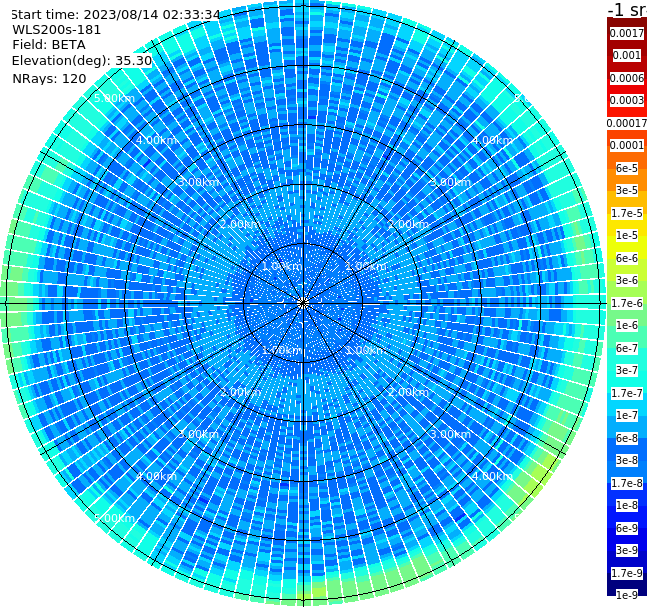Click the 0.0006 colorbar value
647x607 pixels.
point(627,78)
